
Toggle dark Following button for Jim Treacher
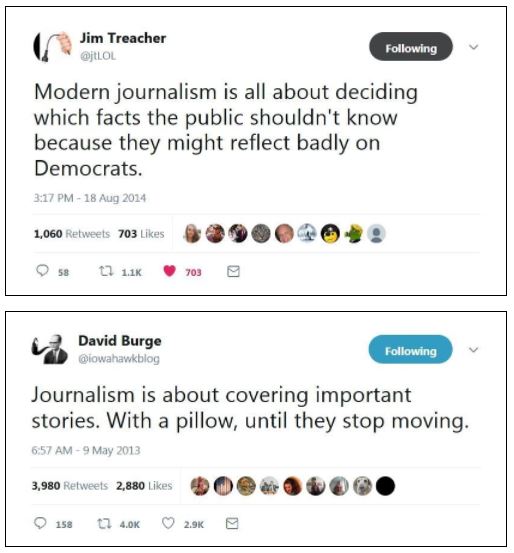click(x=411, y=47)
